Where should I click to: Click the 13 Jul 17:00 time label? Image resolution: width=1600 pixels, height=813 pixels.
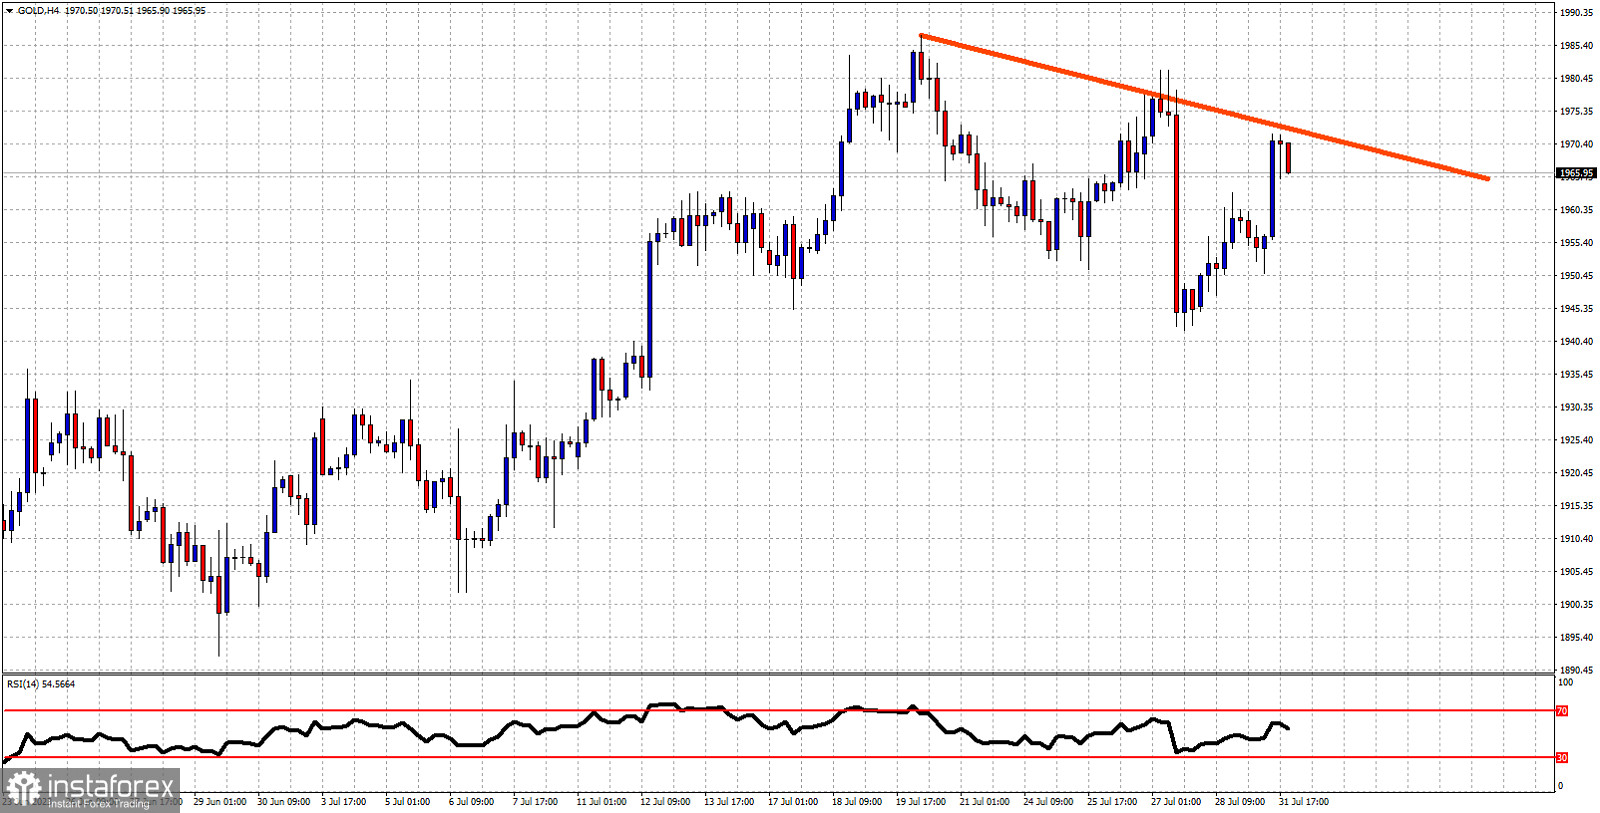tap(730, 802)
